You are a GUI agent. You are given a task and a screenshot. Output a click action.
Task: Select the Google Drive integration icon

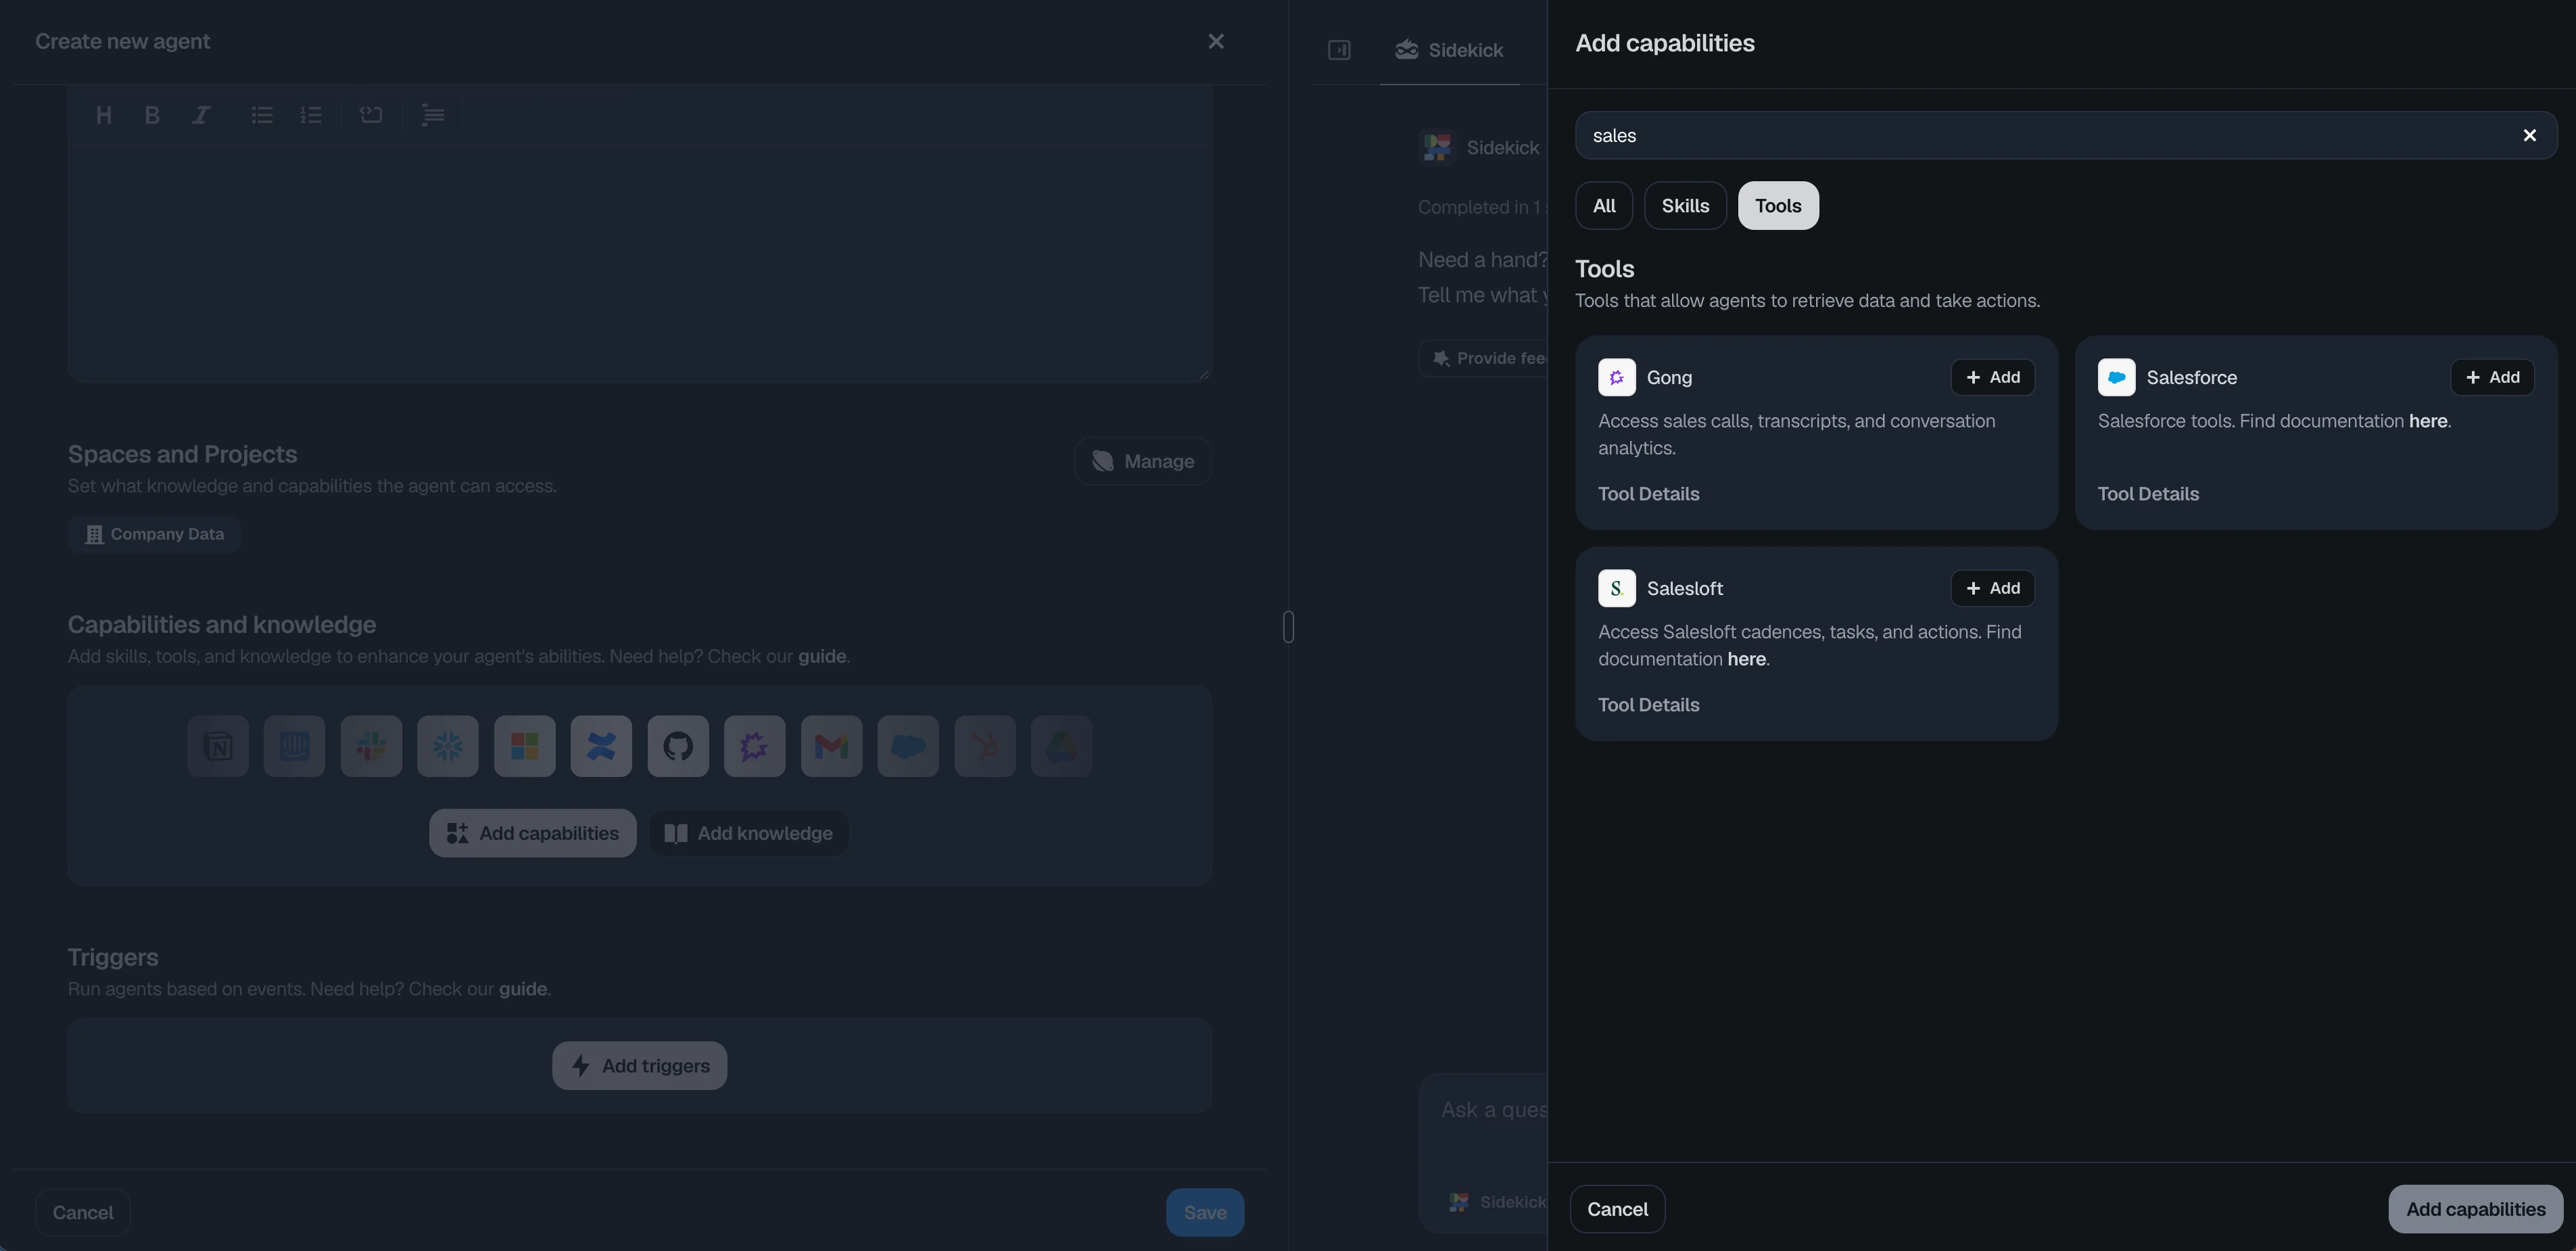click(x=1061, y=746)
